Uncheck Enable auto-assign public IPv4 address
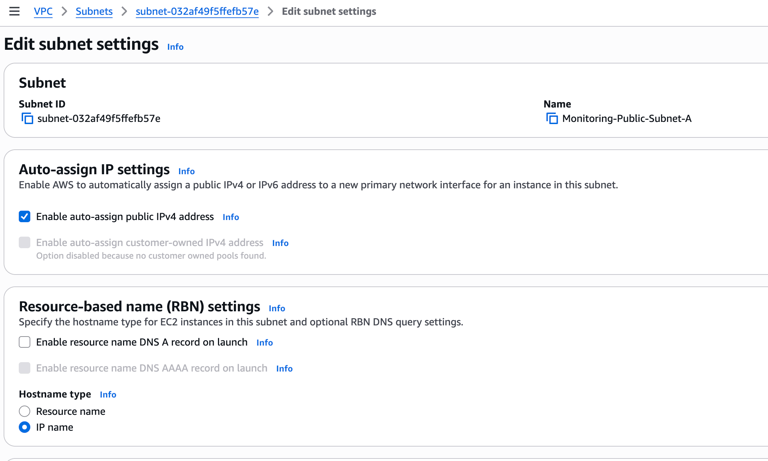Screen dimensions: 768x461 click(24, 217)
